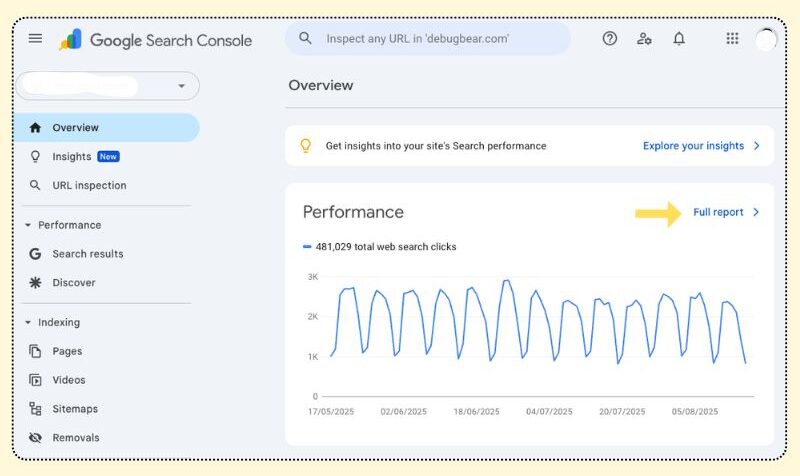Select Overview in the sidebar

107,128
